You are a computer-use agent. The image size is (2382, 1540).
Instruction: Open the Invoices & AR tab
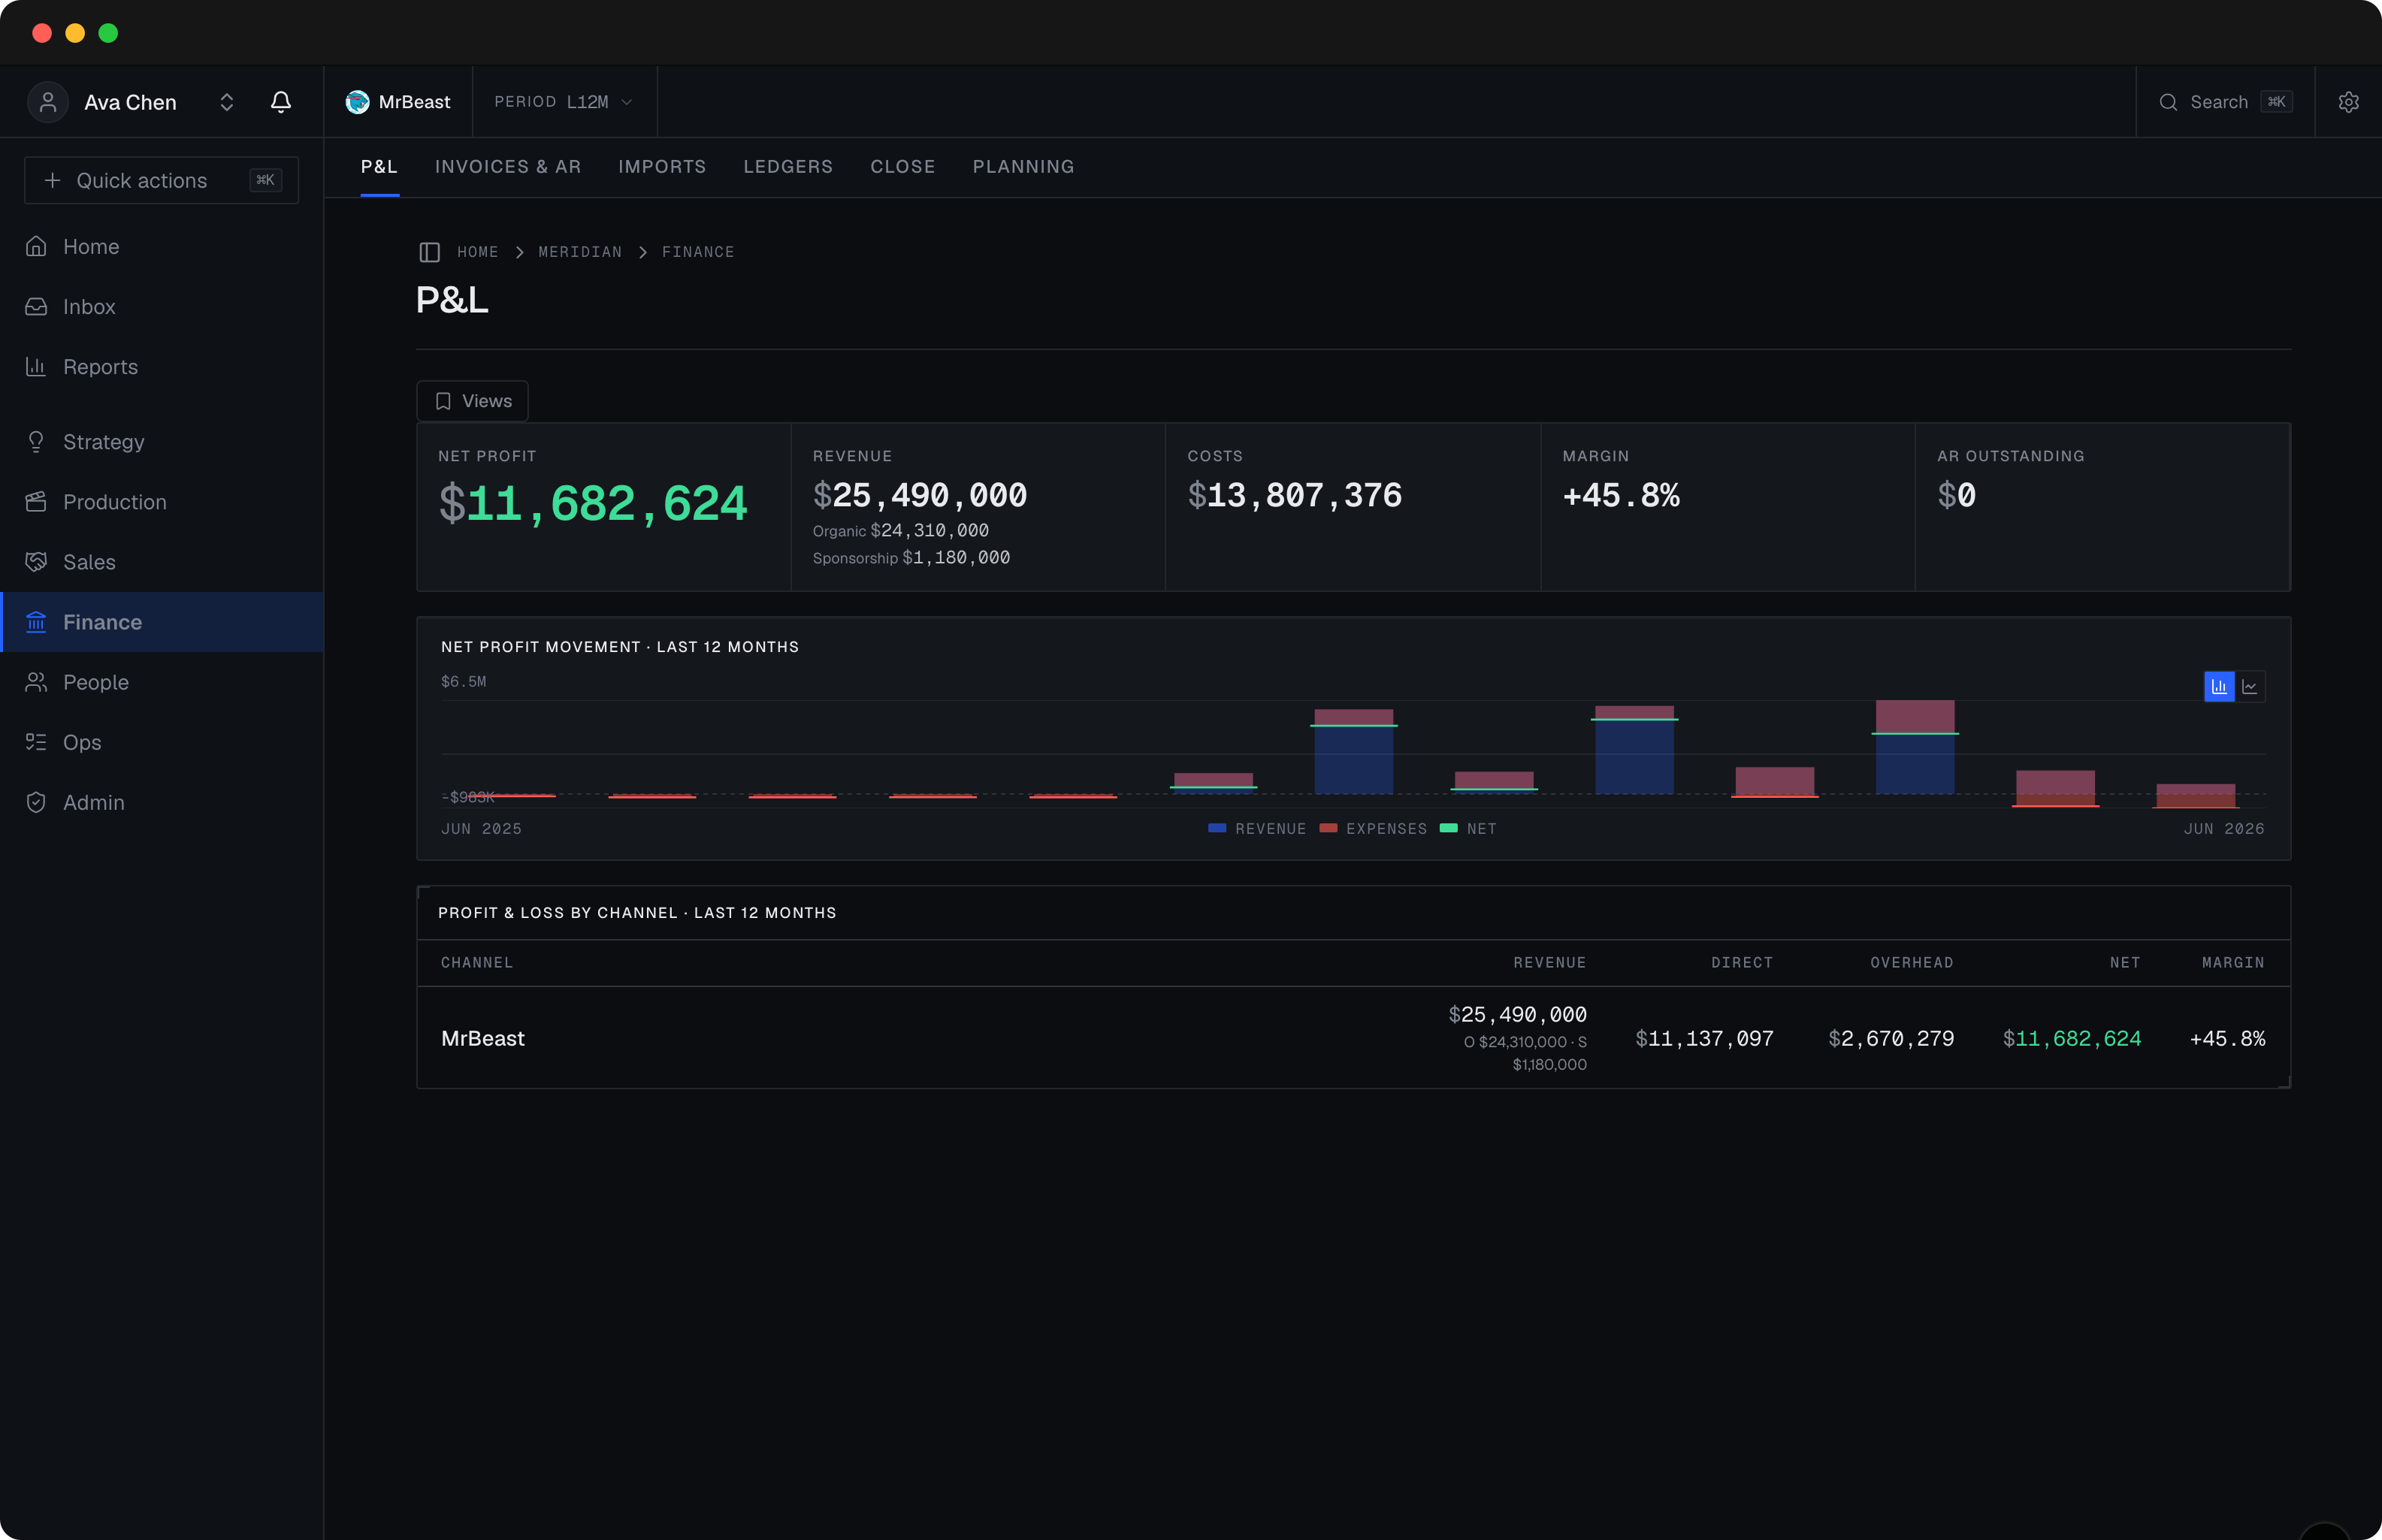point(508,166)
